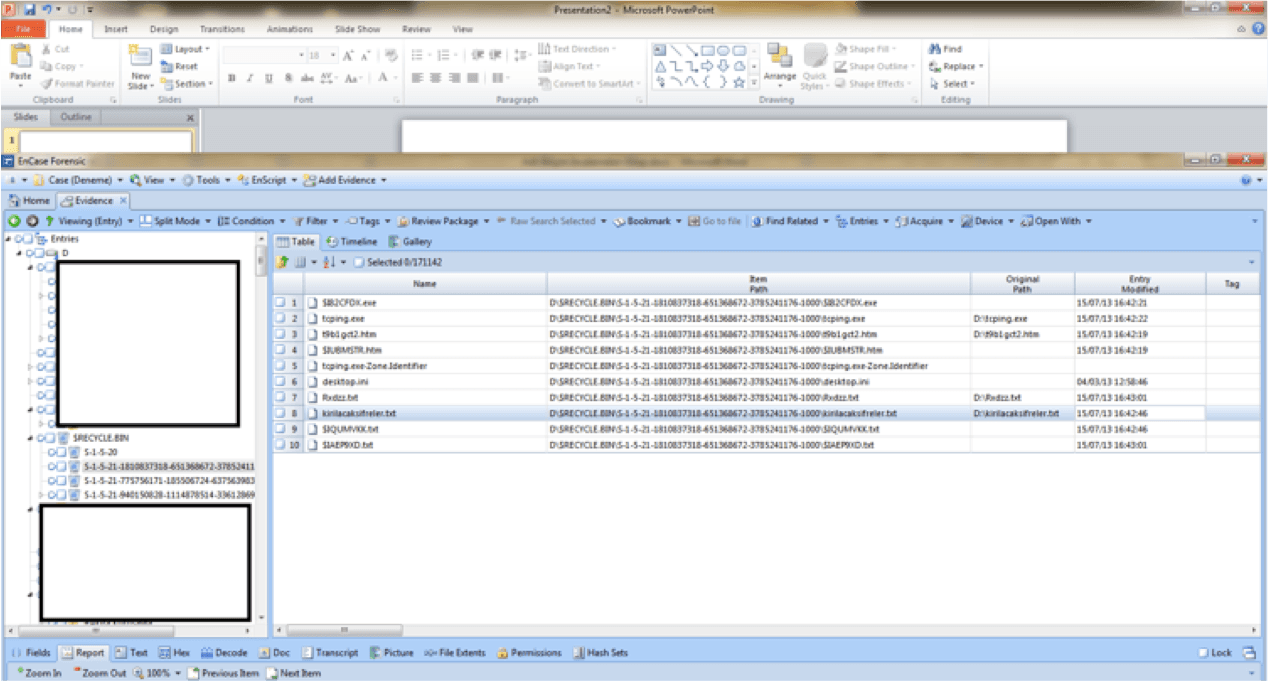
Task: Select the tcping.exe row in table
Action: click(x=344, y=318)
